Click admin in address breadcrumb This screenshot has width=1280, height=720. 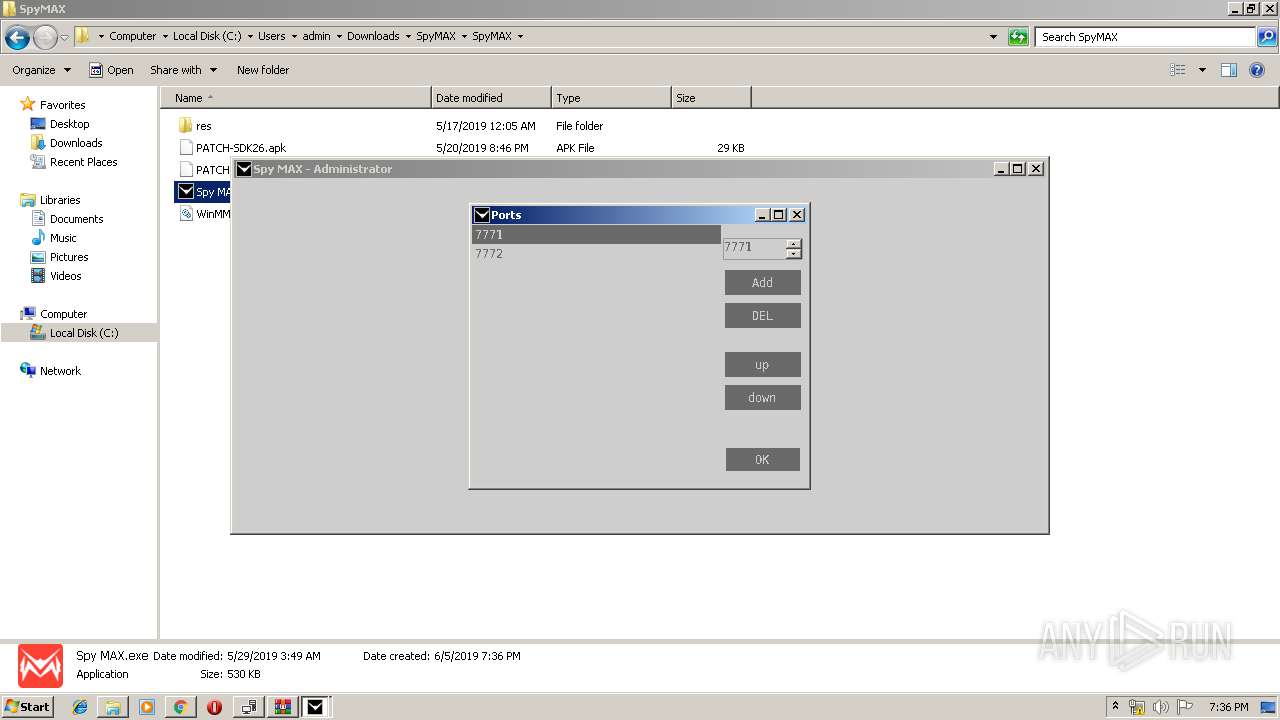point(316,36)
